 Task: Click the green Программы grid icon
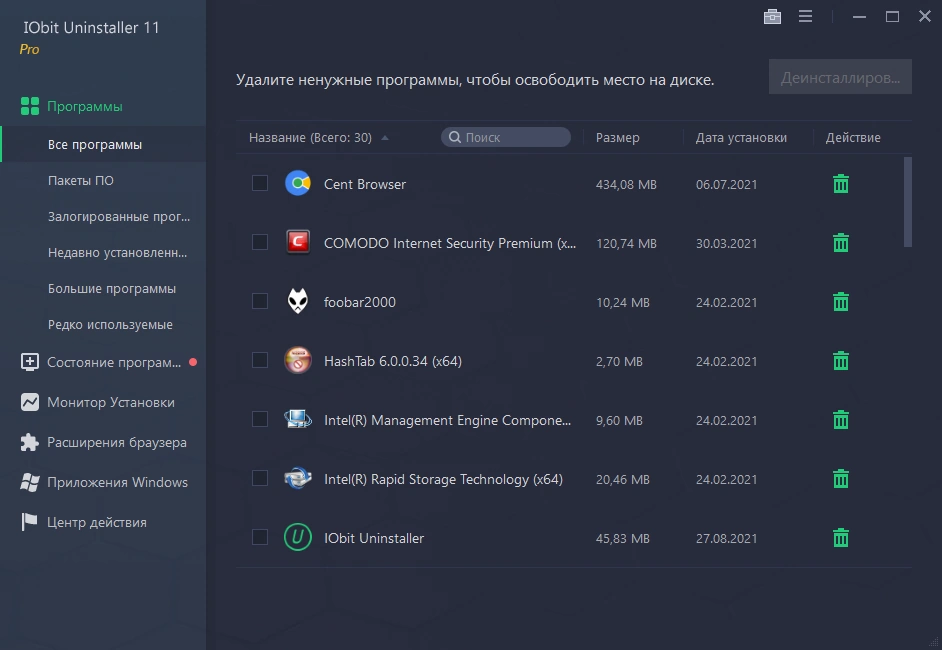click(x=30, y=106)
